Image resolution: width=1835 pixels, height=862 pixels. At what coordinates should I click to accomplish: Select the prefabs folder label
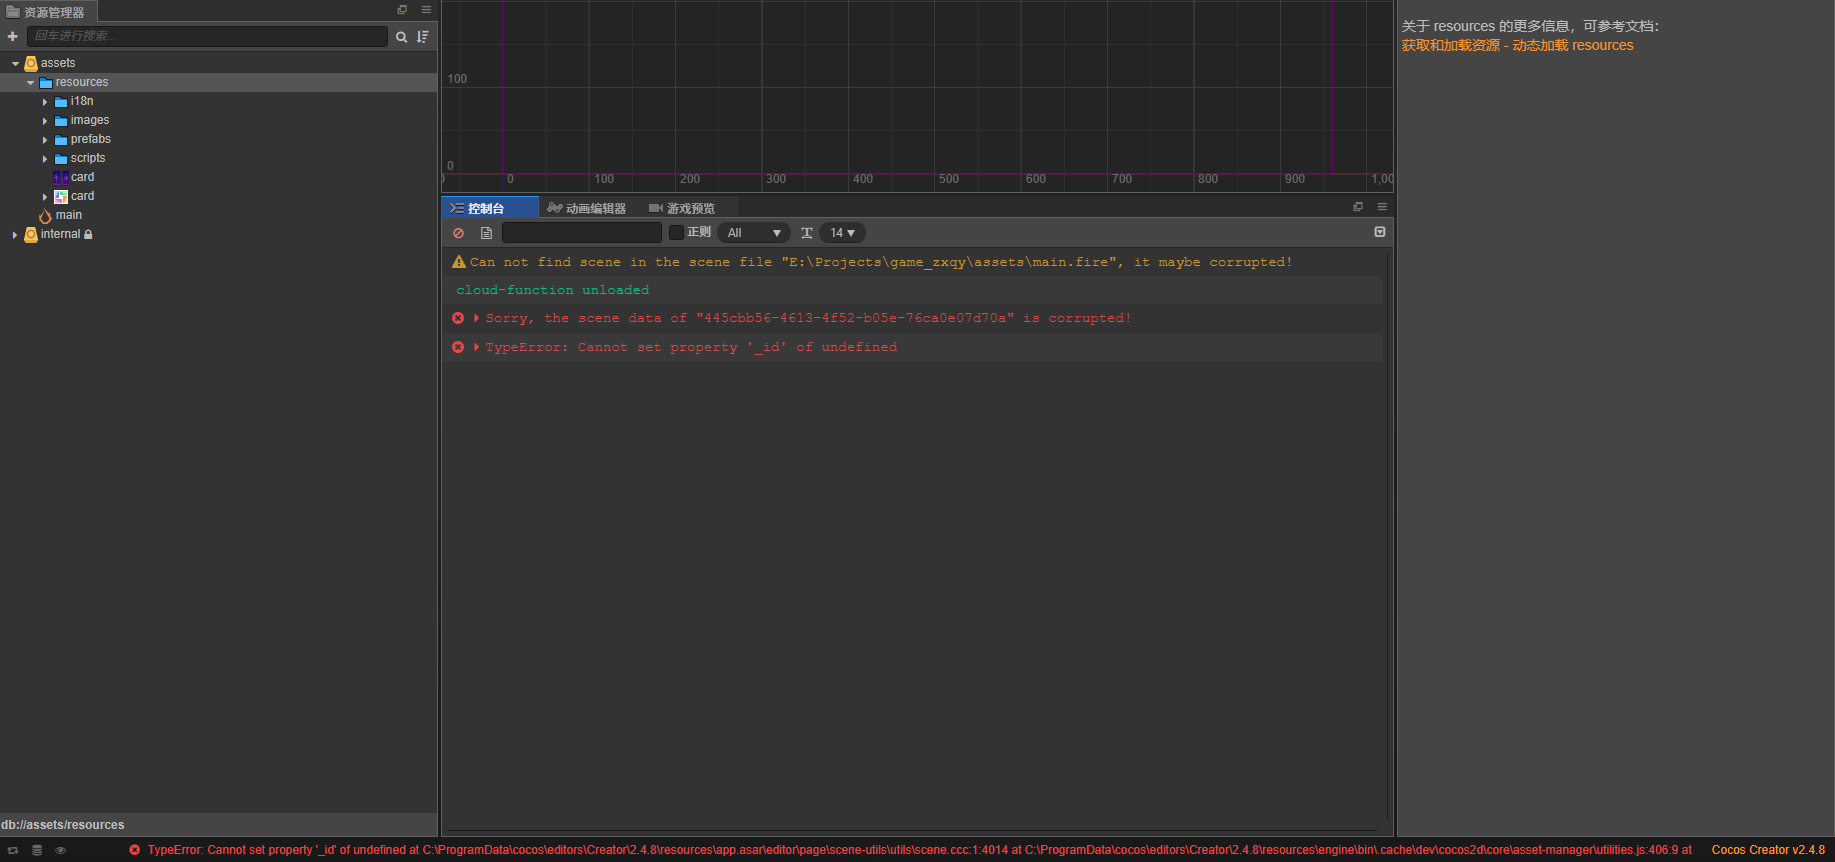pos(91,140)
